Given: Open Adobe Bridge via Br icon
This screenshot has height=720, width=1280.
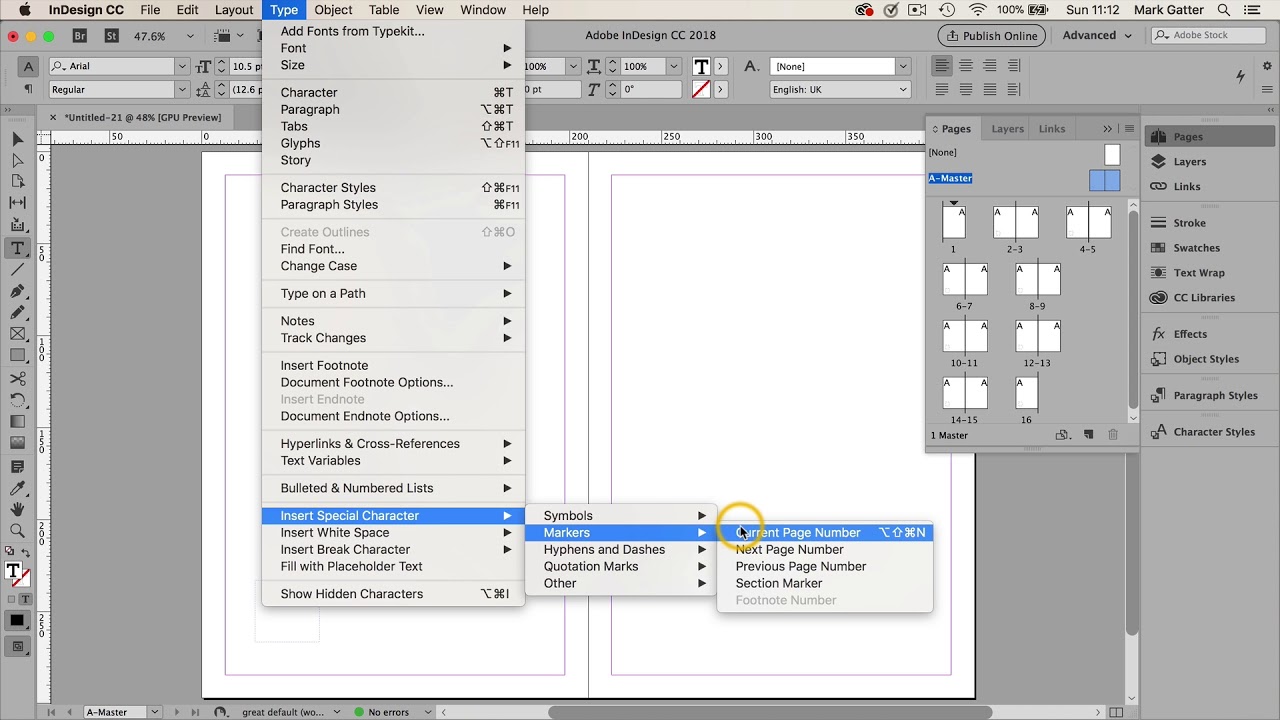Looking at the screenshot, I should click(x=81, y=36).
